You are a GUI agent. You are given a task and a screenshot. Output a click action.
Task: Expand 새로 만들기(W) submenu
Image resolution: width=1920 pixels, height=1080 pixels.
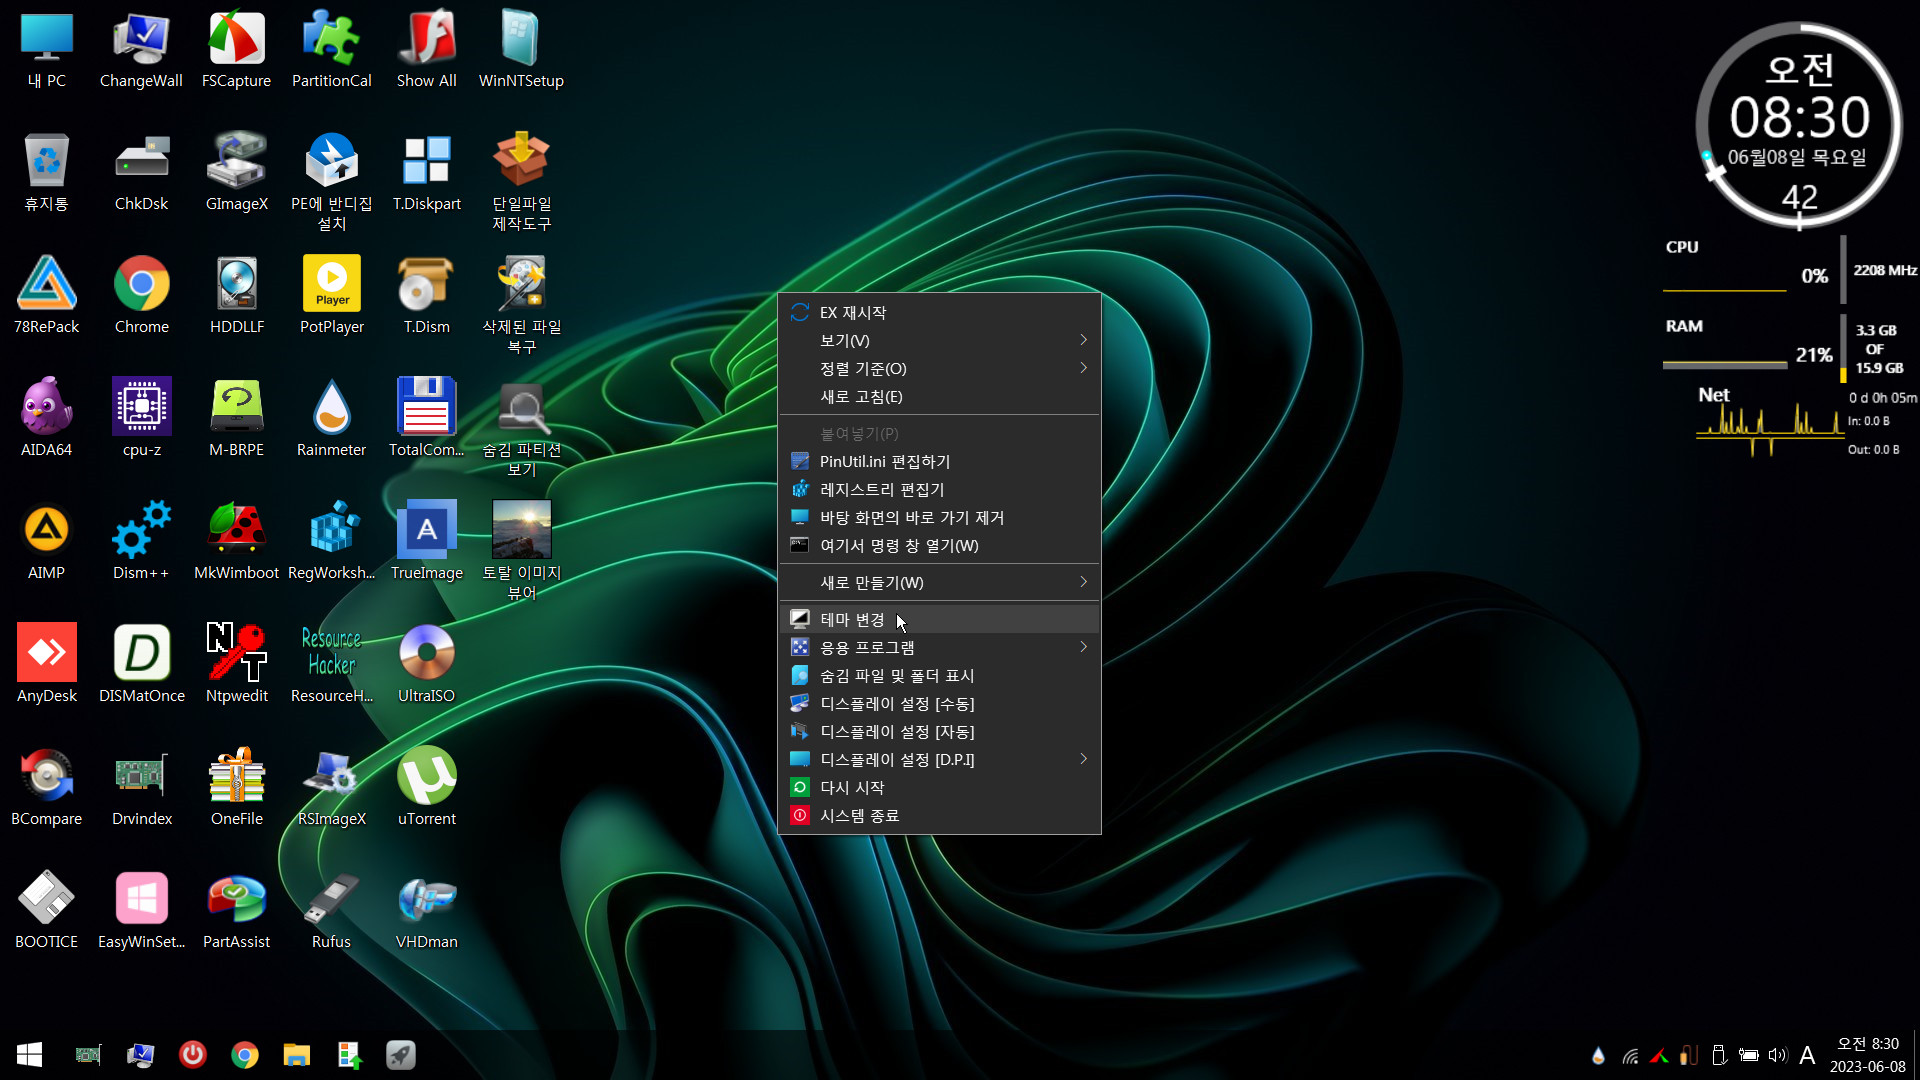coord(939,582)
